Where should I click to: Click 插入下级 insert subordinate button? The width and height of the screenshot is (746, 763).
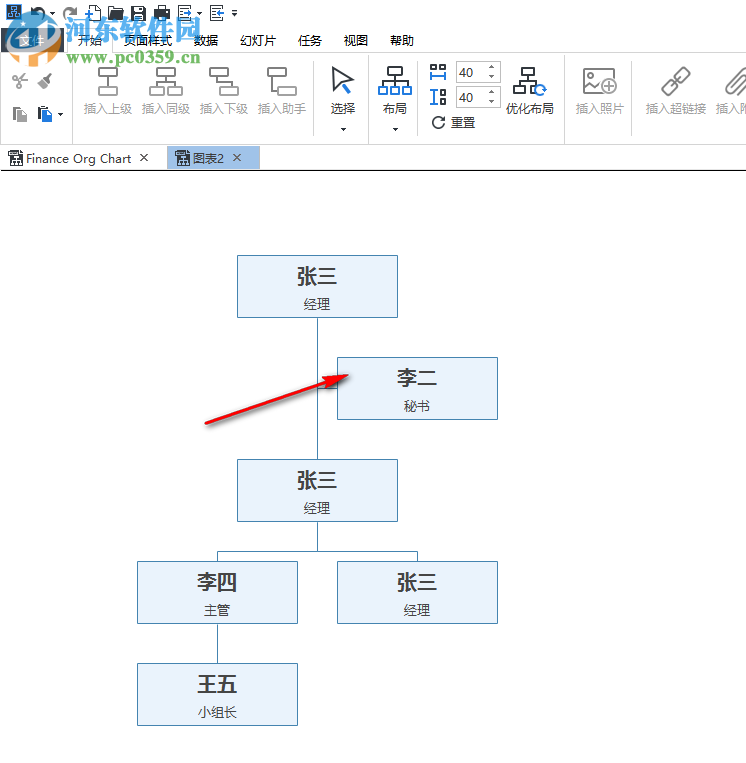(x=224, y=91)
